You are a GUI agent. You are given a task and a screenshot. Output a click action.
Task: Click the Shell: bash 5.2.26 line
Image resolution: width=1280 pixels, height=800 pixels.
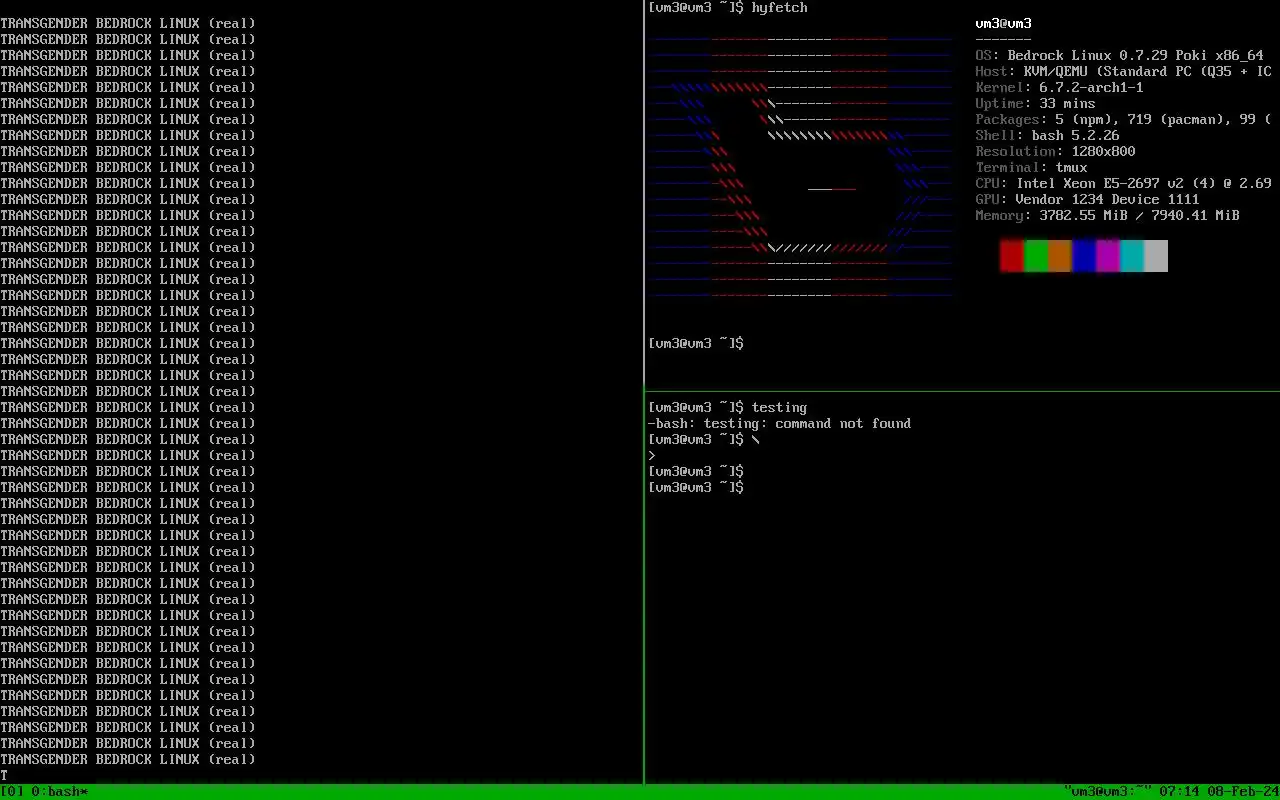(1048, 136)
